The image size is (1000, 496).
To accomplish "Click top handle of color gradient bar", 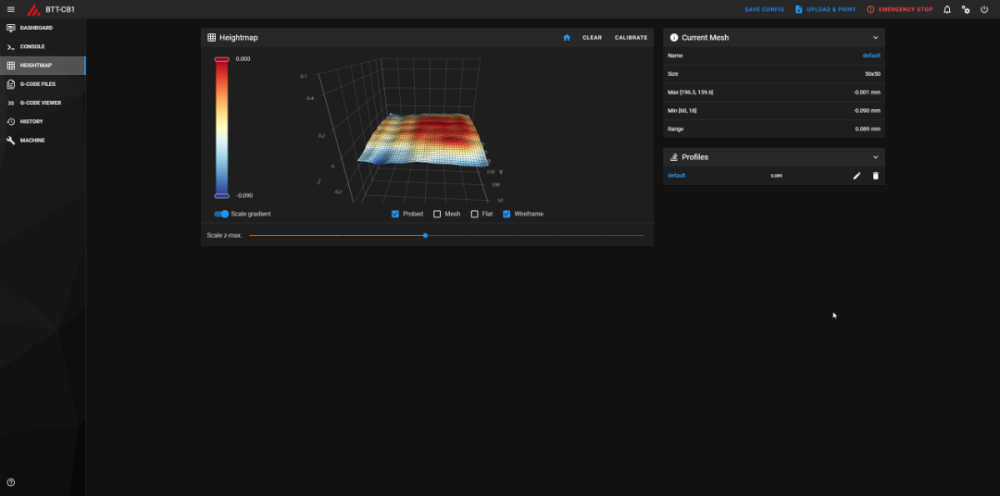I will click(x=221, y=59).
